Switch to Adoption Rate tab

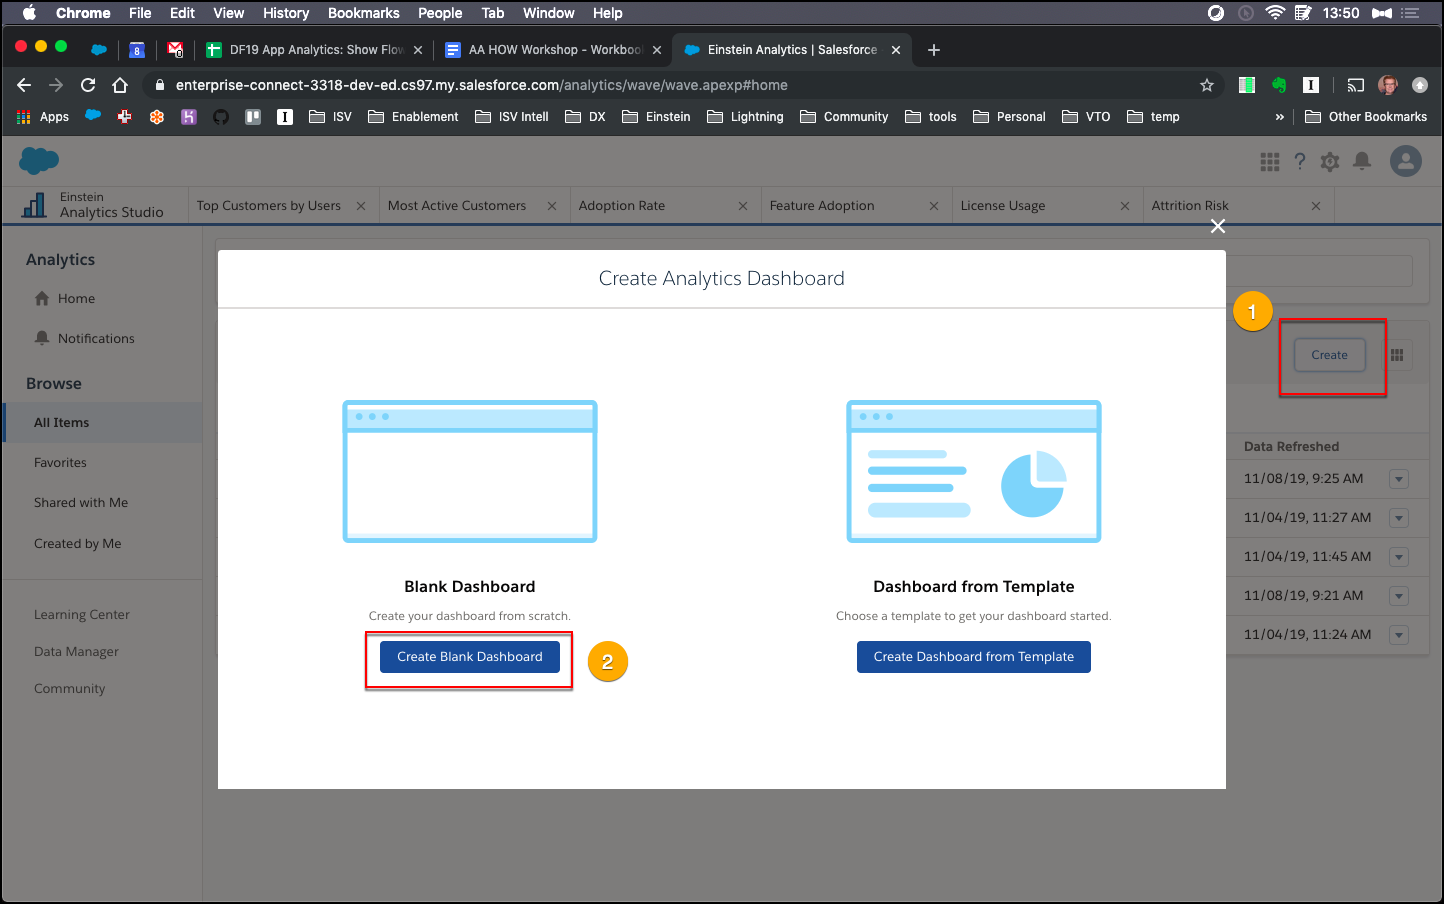click(x=622, y=206)
